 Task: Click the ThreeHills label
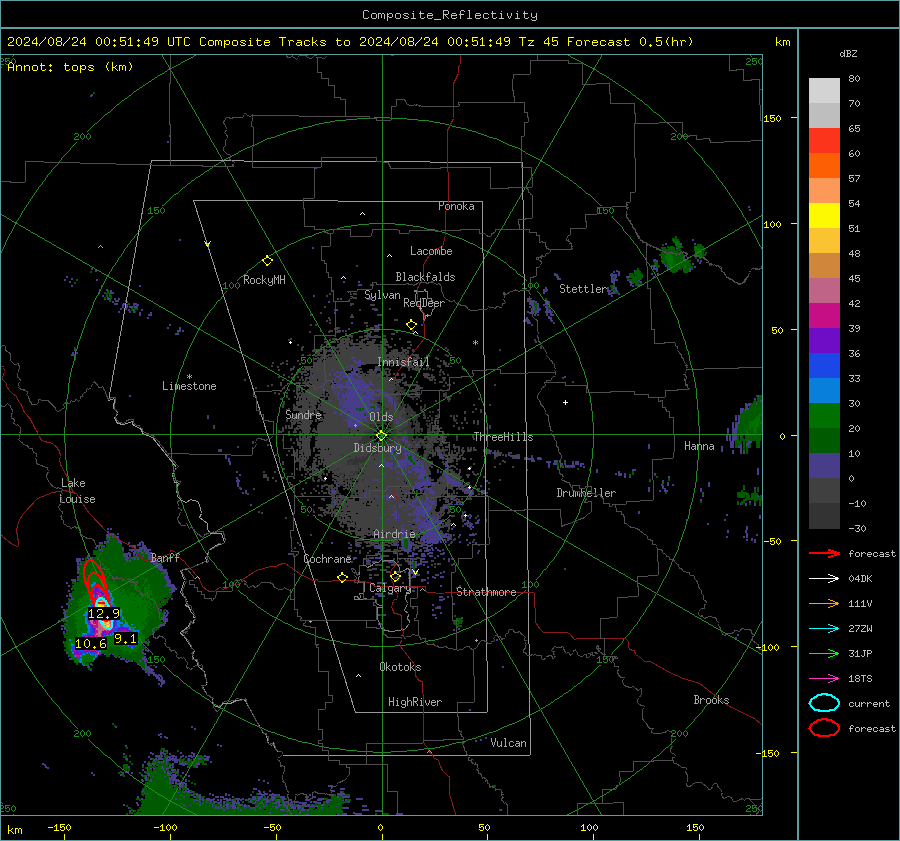pyautogui.click(x=503, y=437)
